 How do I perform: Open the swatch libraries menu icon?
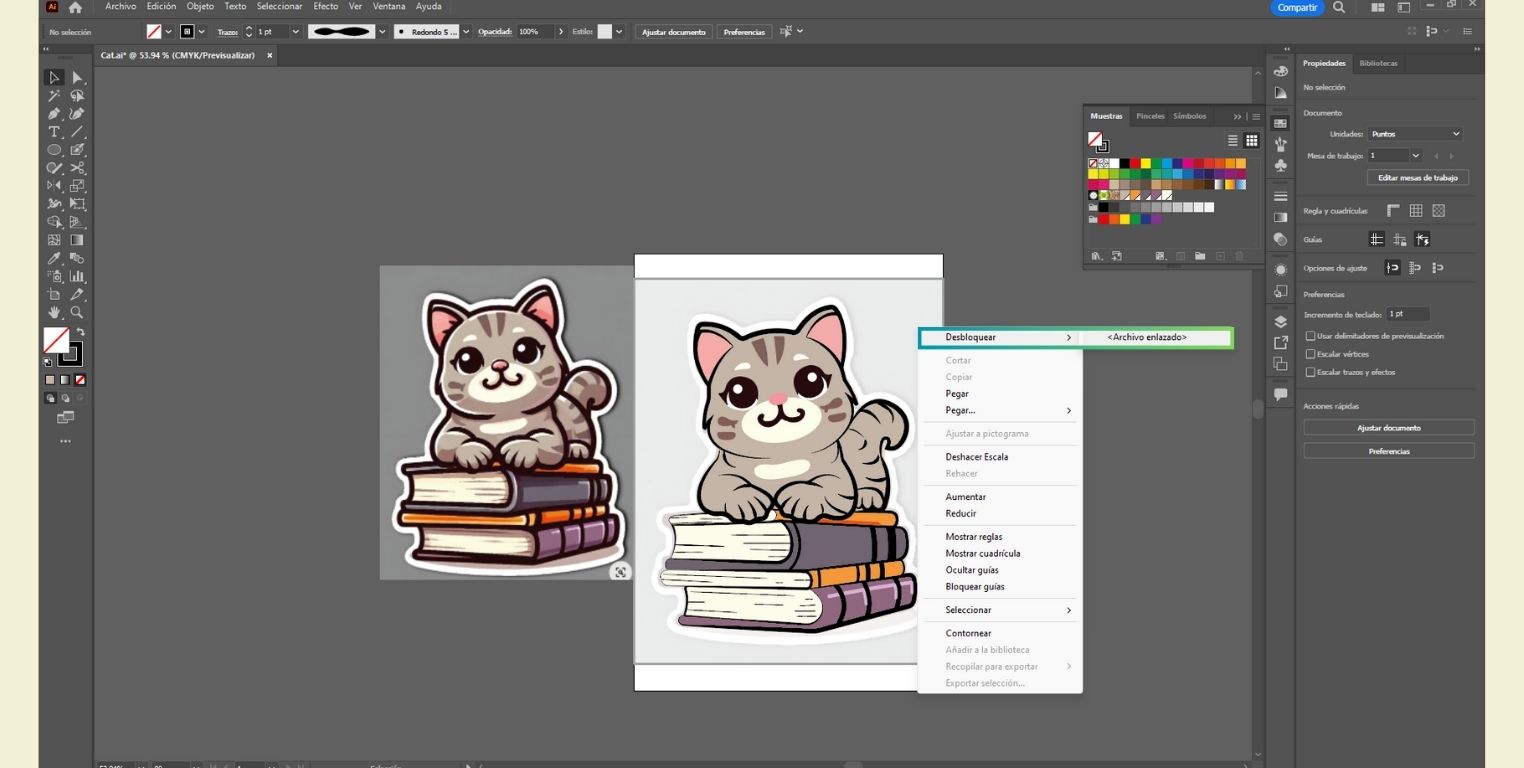click(1097, 256)
